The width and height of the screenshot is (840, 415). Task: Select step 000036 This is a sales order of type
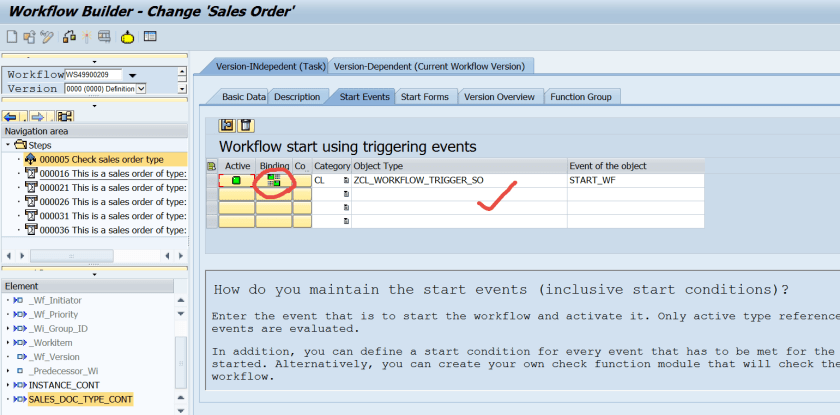(113, 230)
